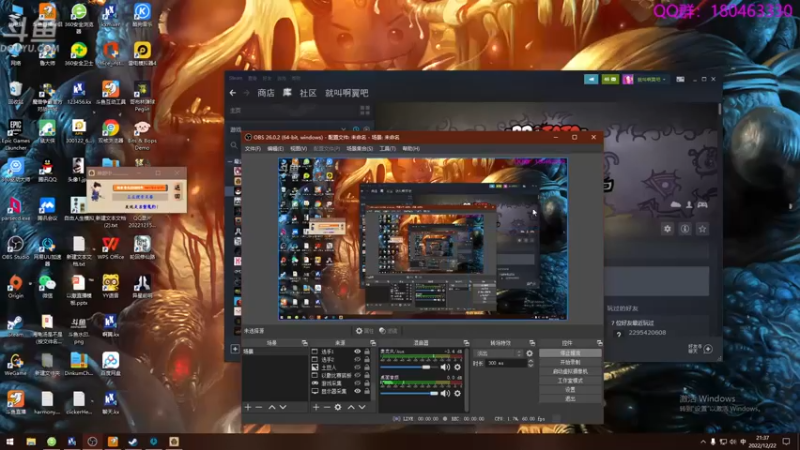The height and width of the screenshot is (450, 800).
Task: Click desktop audio volume slider handle
Action: [434, 393]
